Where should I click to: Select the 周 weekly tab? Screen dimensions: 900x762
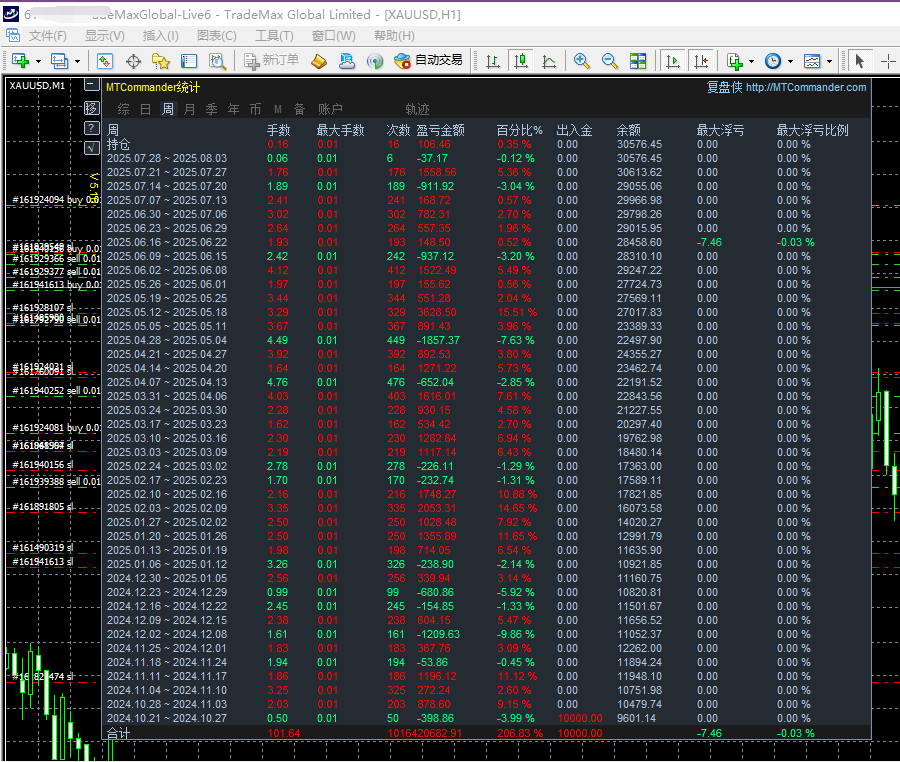168,109
